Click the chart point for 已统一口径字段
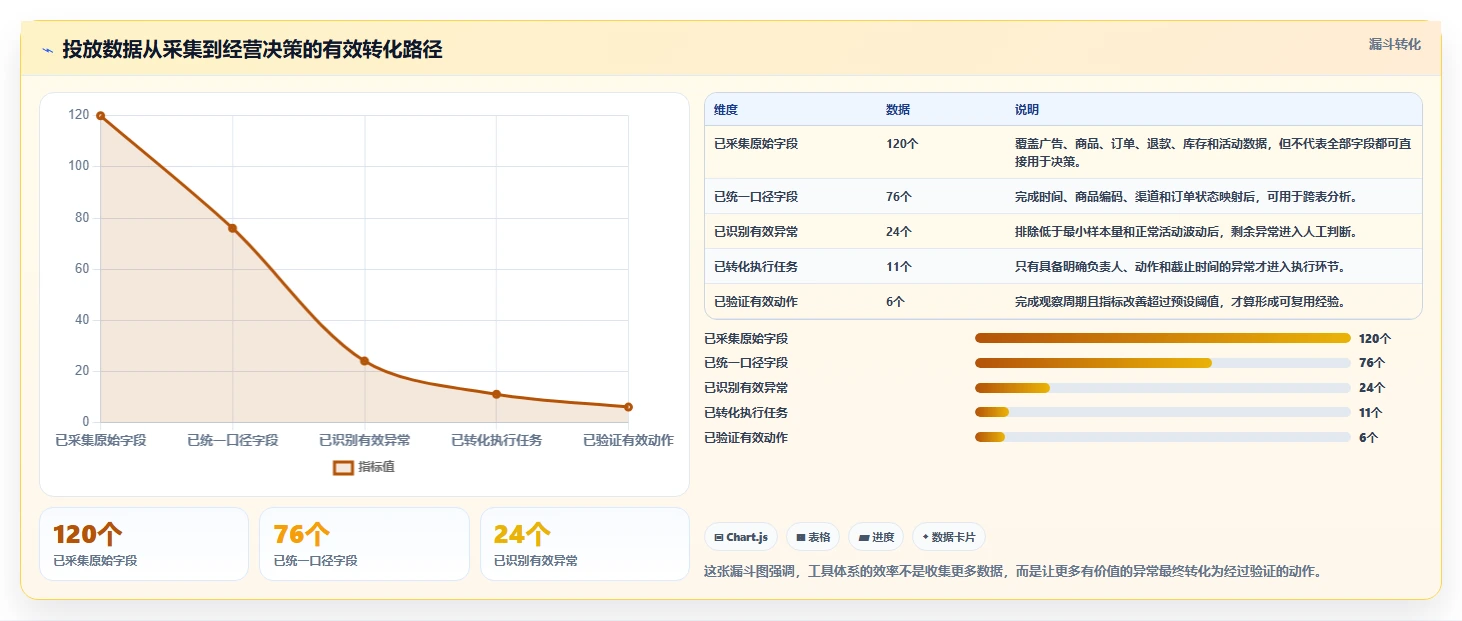The image size is (1462, 621). click(232, 228)
